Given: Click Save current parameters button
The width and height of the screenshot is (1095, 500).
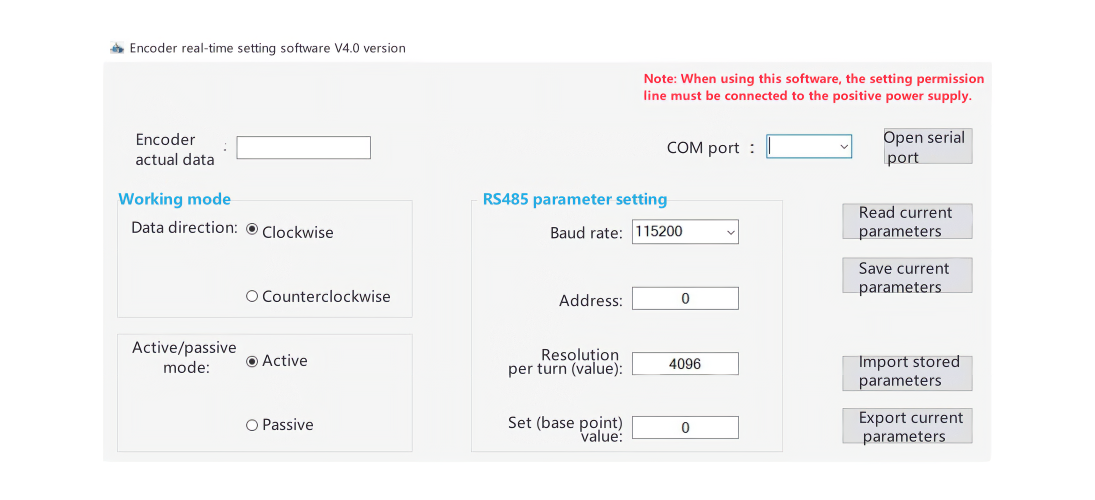Looking at the screenshot, I should point(907,275).
